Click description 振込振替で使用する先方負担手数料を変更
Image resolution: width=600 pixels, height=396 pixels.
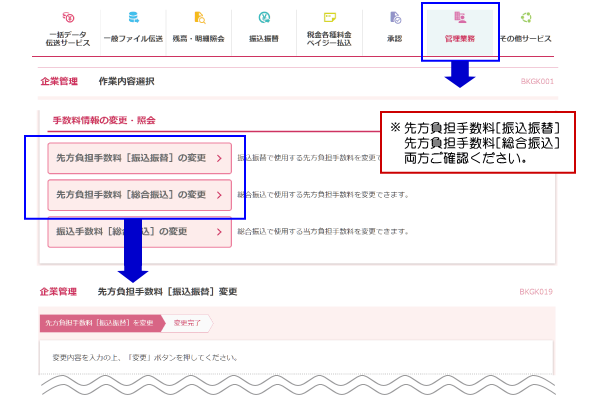coord(309,158)
